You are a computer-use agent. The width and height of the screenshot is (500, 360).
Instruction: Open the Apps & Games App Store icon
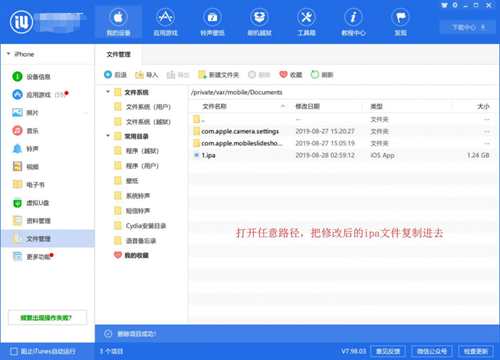(166, 22)
